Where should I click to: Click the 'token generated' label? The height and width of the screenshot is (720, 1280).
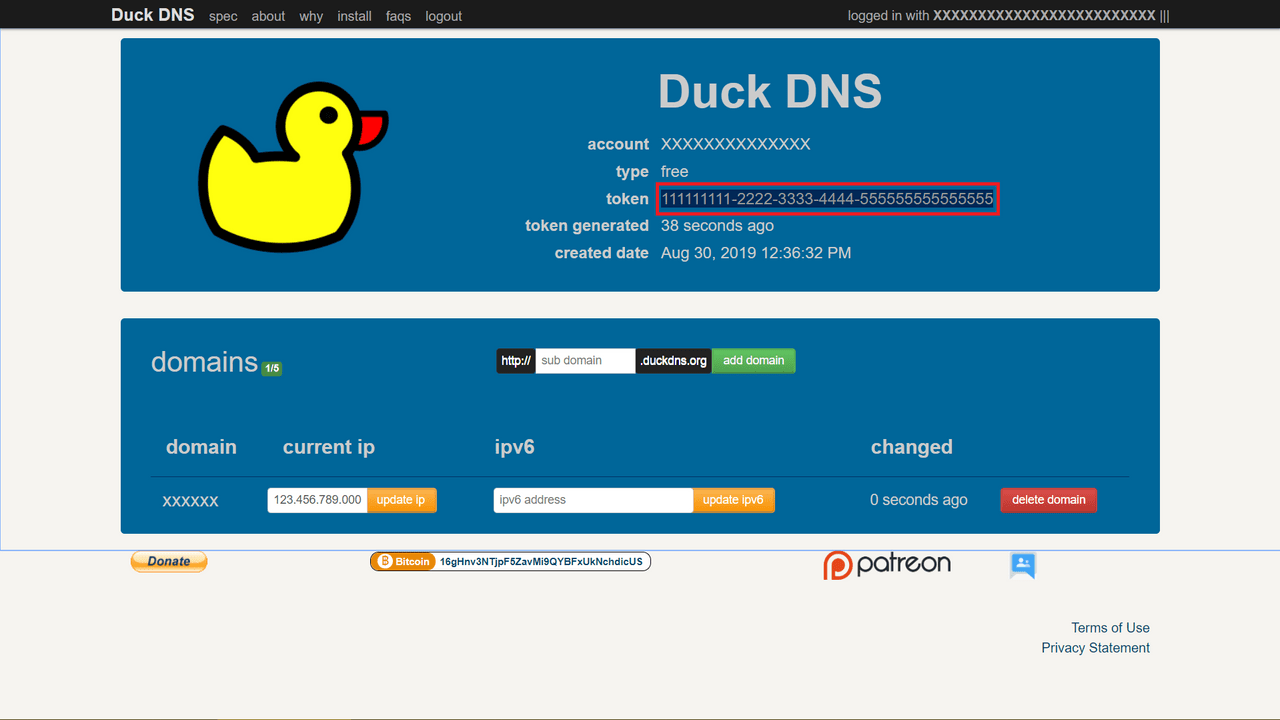coord(587,226)
